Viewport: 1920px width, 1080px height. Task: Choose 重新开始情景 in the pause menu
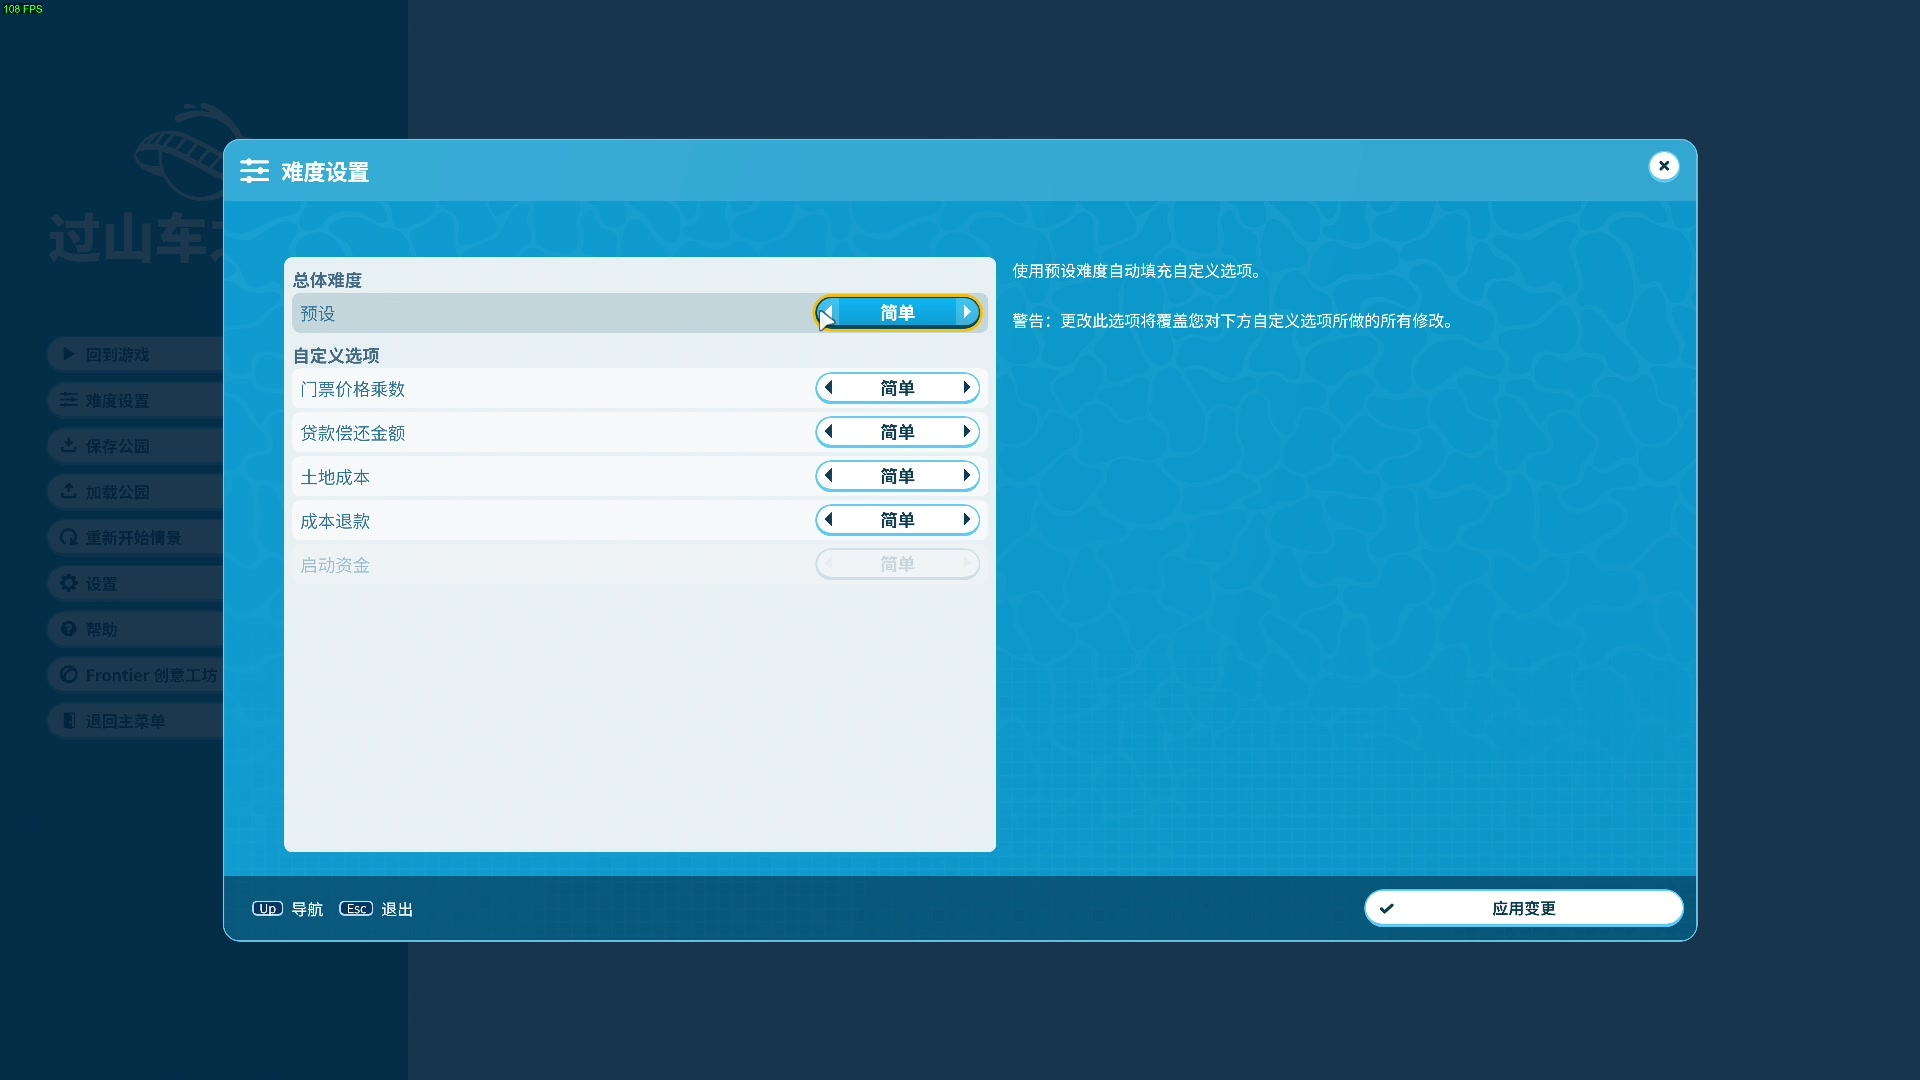[135, 538]
